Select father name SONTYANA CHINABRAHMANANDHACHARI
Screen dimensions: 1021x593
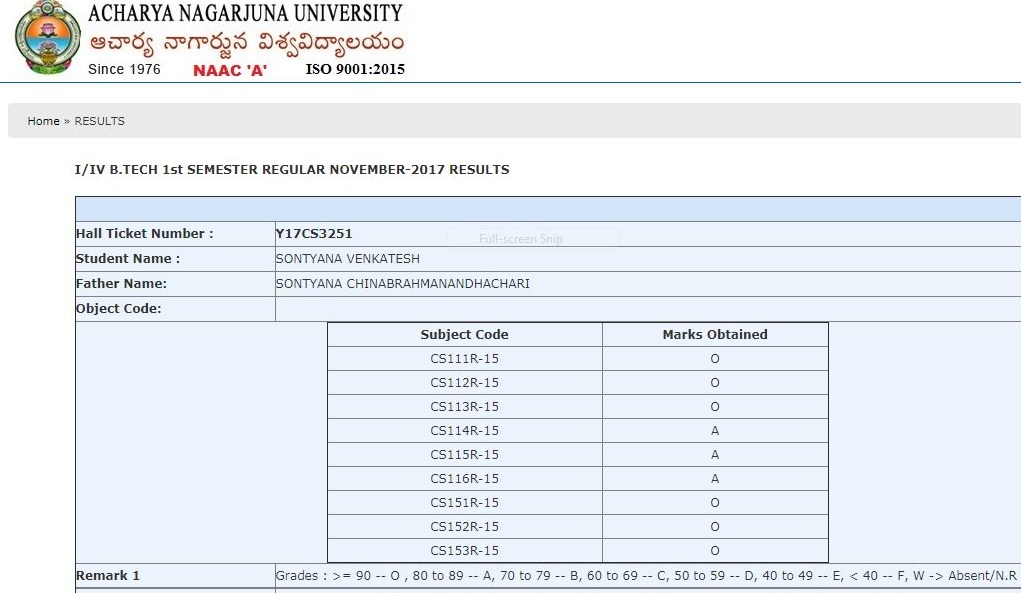point(402,284)
